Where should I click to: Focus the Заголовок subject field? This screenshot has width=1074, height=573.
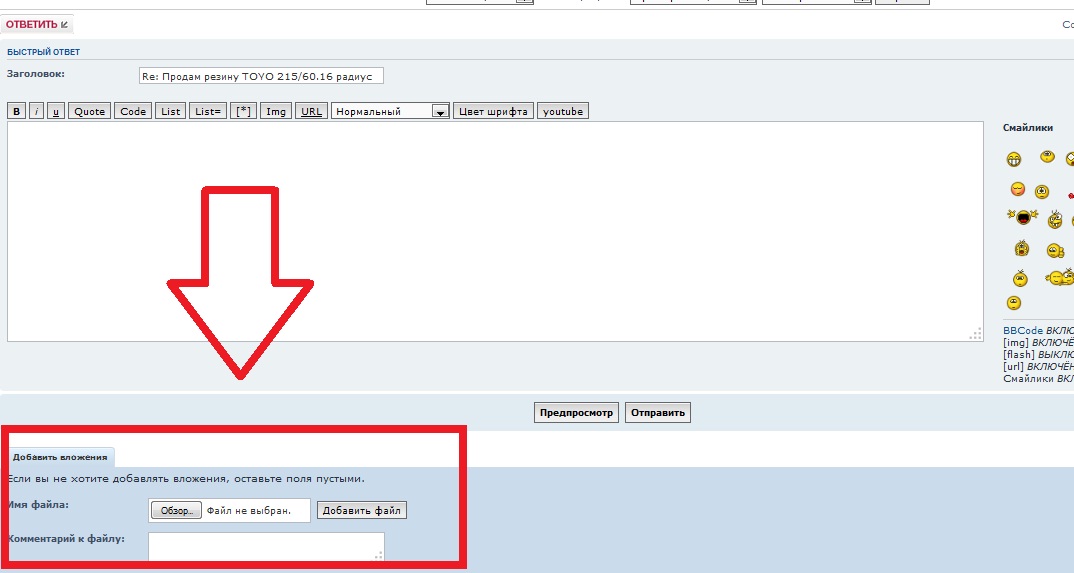coord(260,76)
